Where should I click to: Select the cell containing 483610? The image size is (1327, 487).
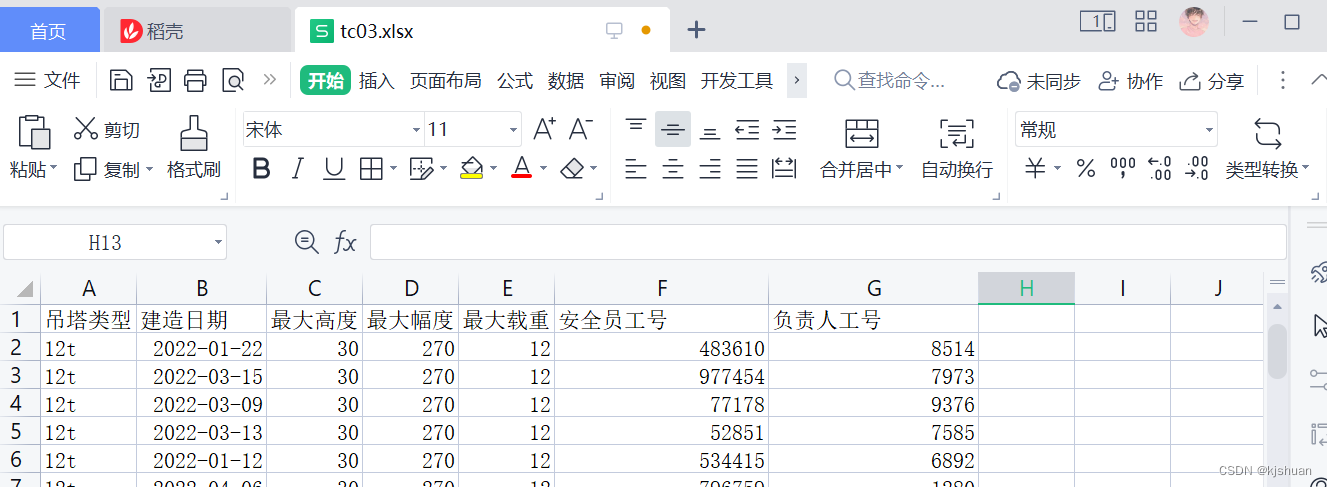tap(661, 348)
